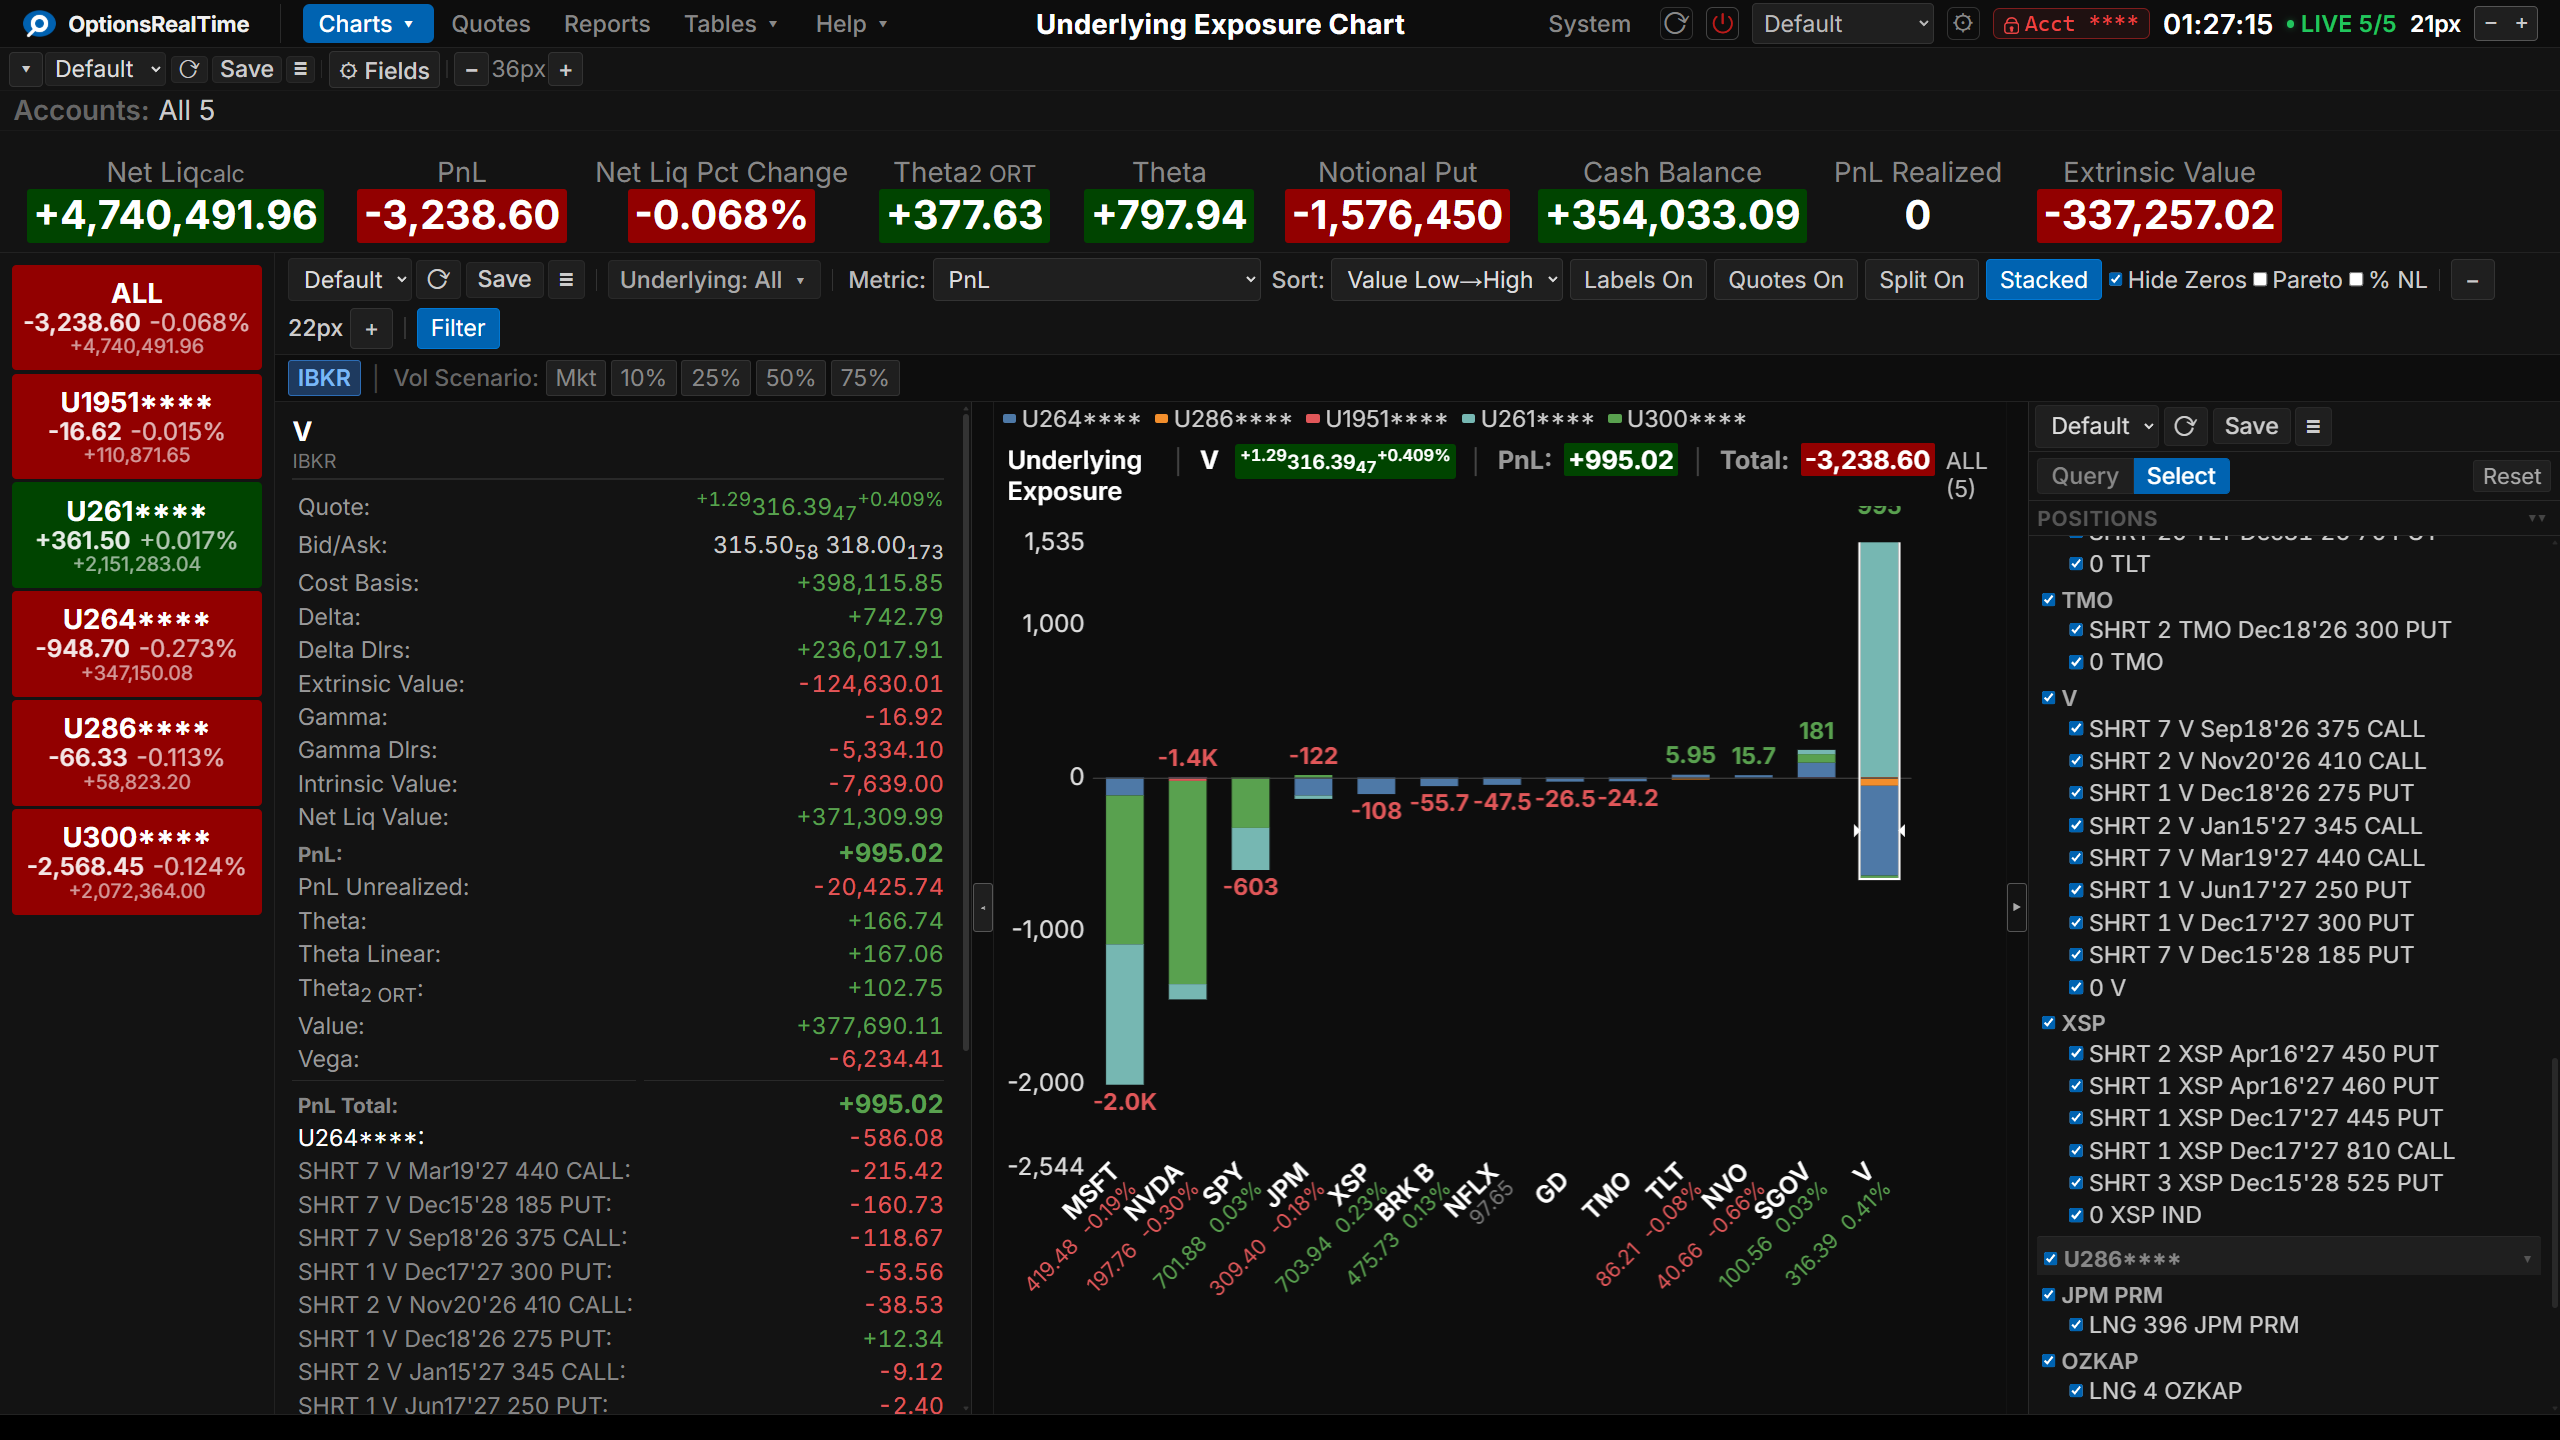Open Default dropdown in the positions panel
2560x1440 pixels.
pyautogui.click(x=2098, y=427)
